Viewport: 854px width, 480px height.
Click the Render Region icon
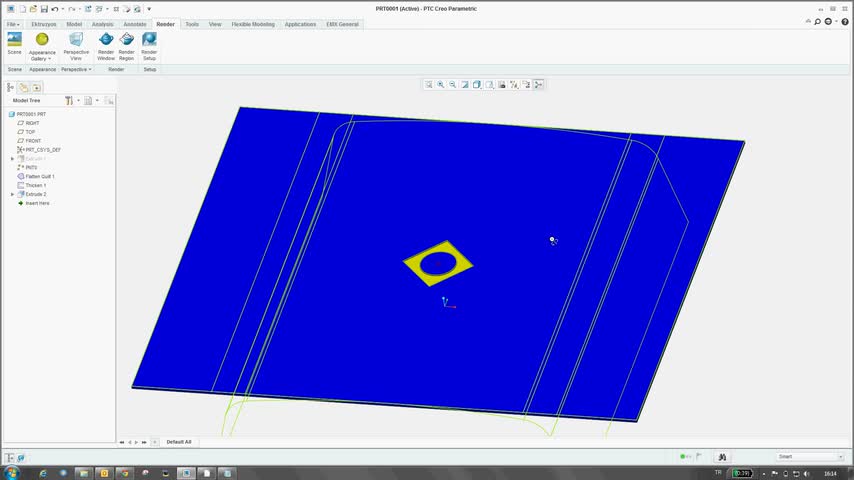(126, 39)
